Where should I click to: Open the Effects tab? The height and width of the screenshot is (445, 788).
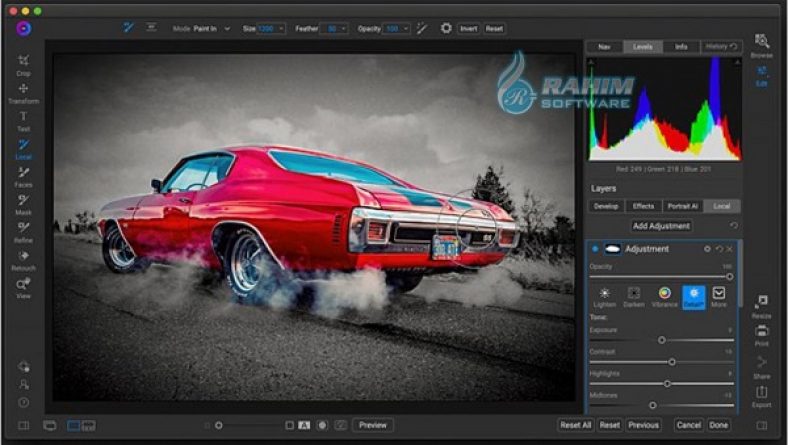coord(643,206)
